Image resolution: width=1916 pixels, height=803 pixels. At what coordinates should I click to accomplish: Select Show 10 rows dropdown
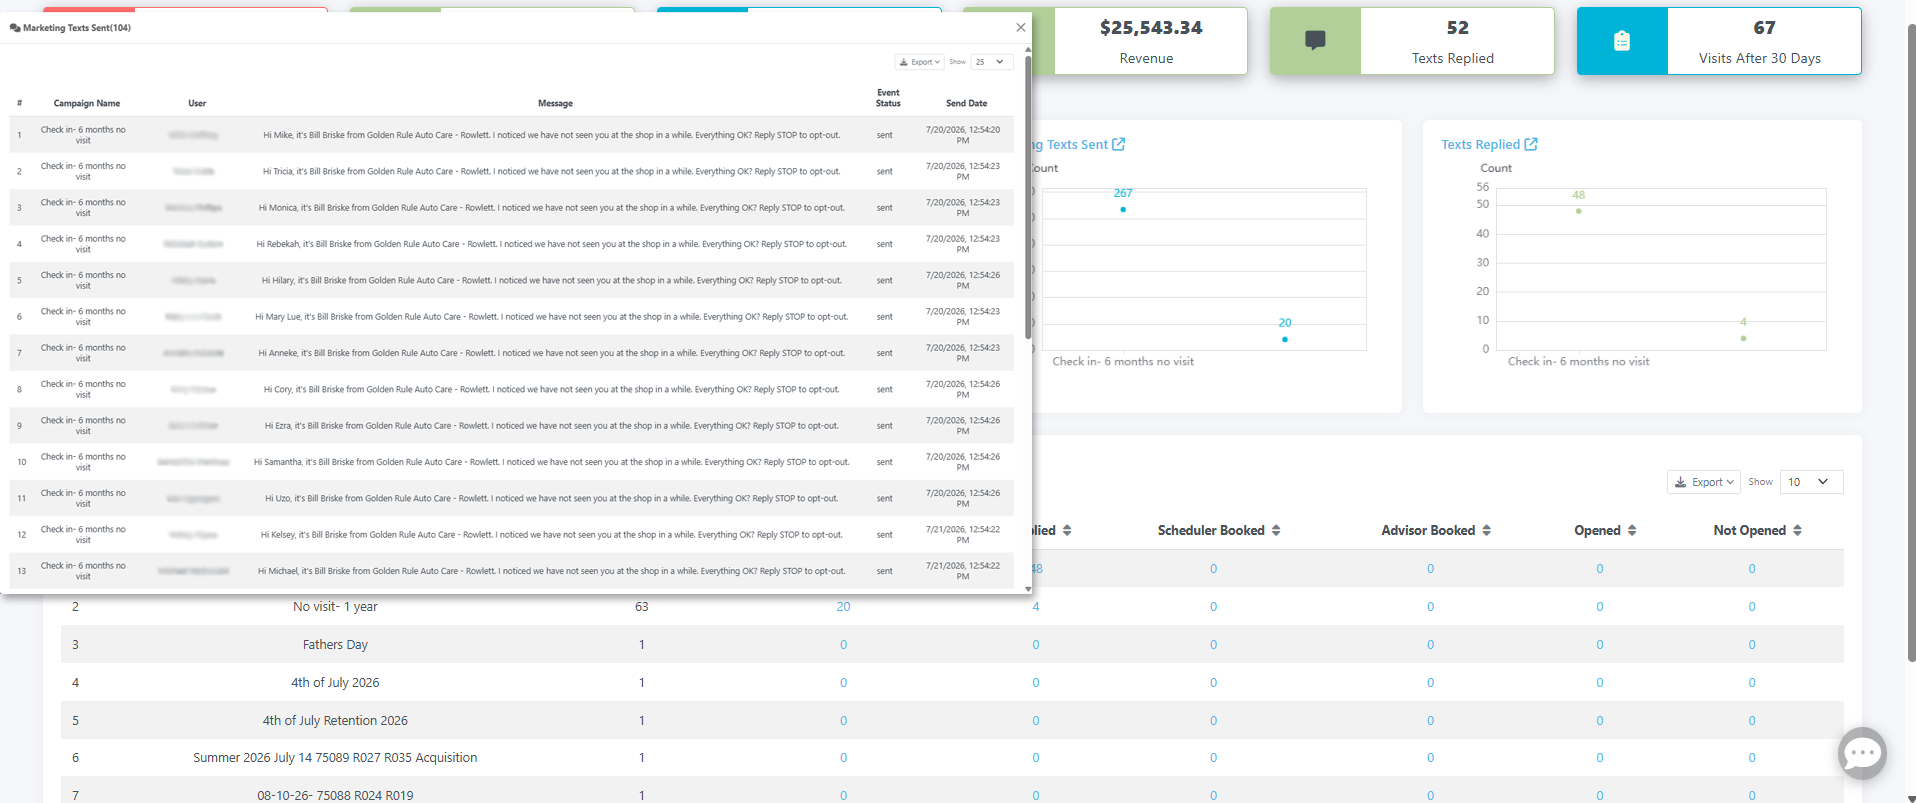(x=1811, y=482)
